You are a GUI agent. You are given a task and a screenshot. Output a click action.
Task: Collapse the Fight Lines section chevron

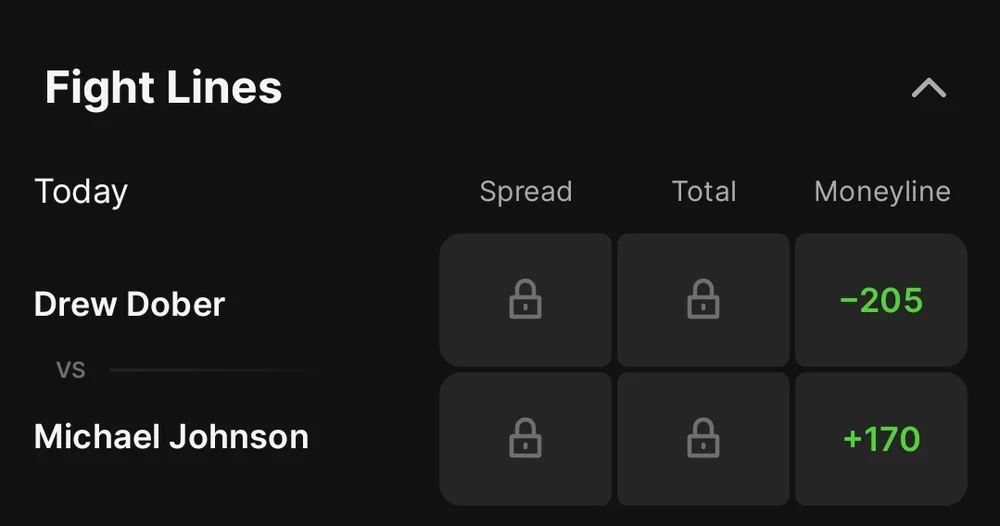tap(928, 89)
